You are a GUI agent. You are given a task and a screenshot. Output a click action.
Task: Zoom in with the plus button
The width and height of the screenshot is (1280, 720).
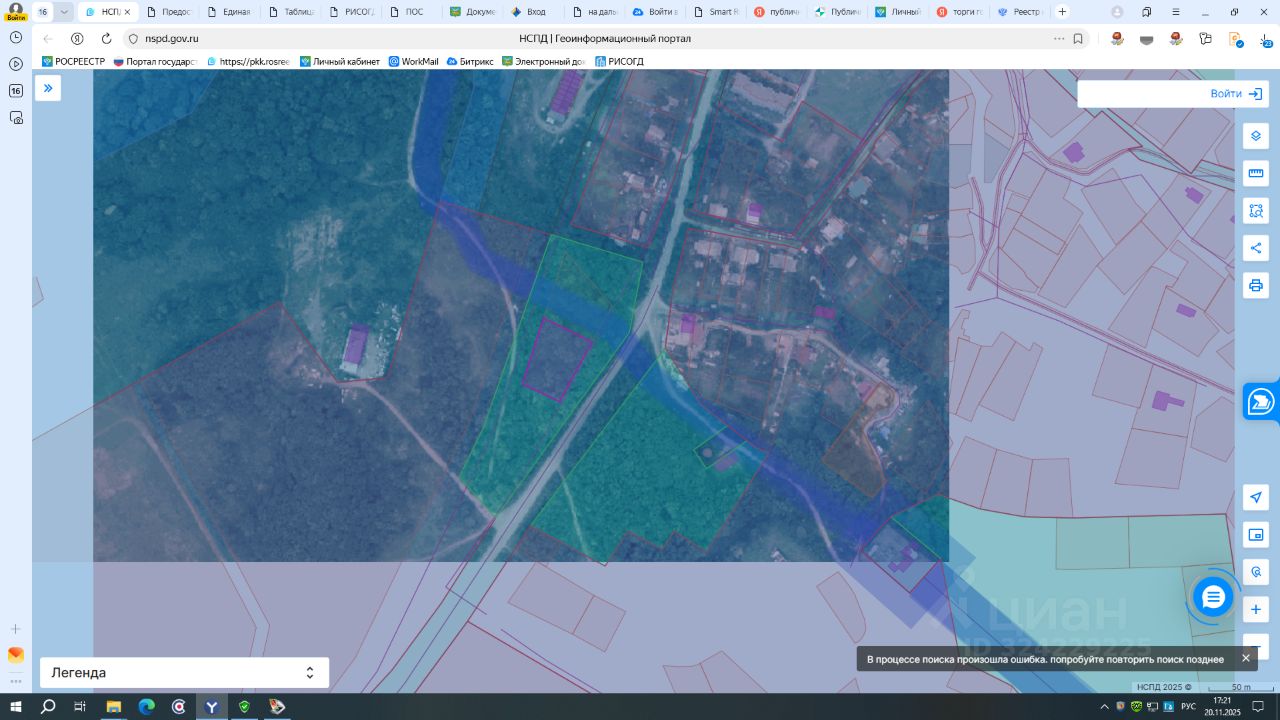coord(1256,609)
